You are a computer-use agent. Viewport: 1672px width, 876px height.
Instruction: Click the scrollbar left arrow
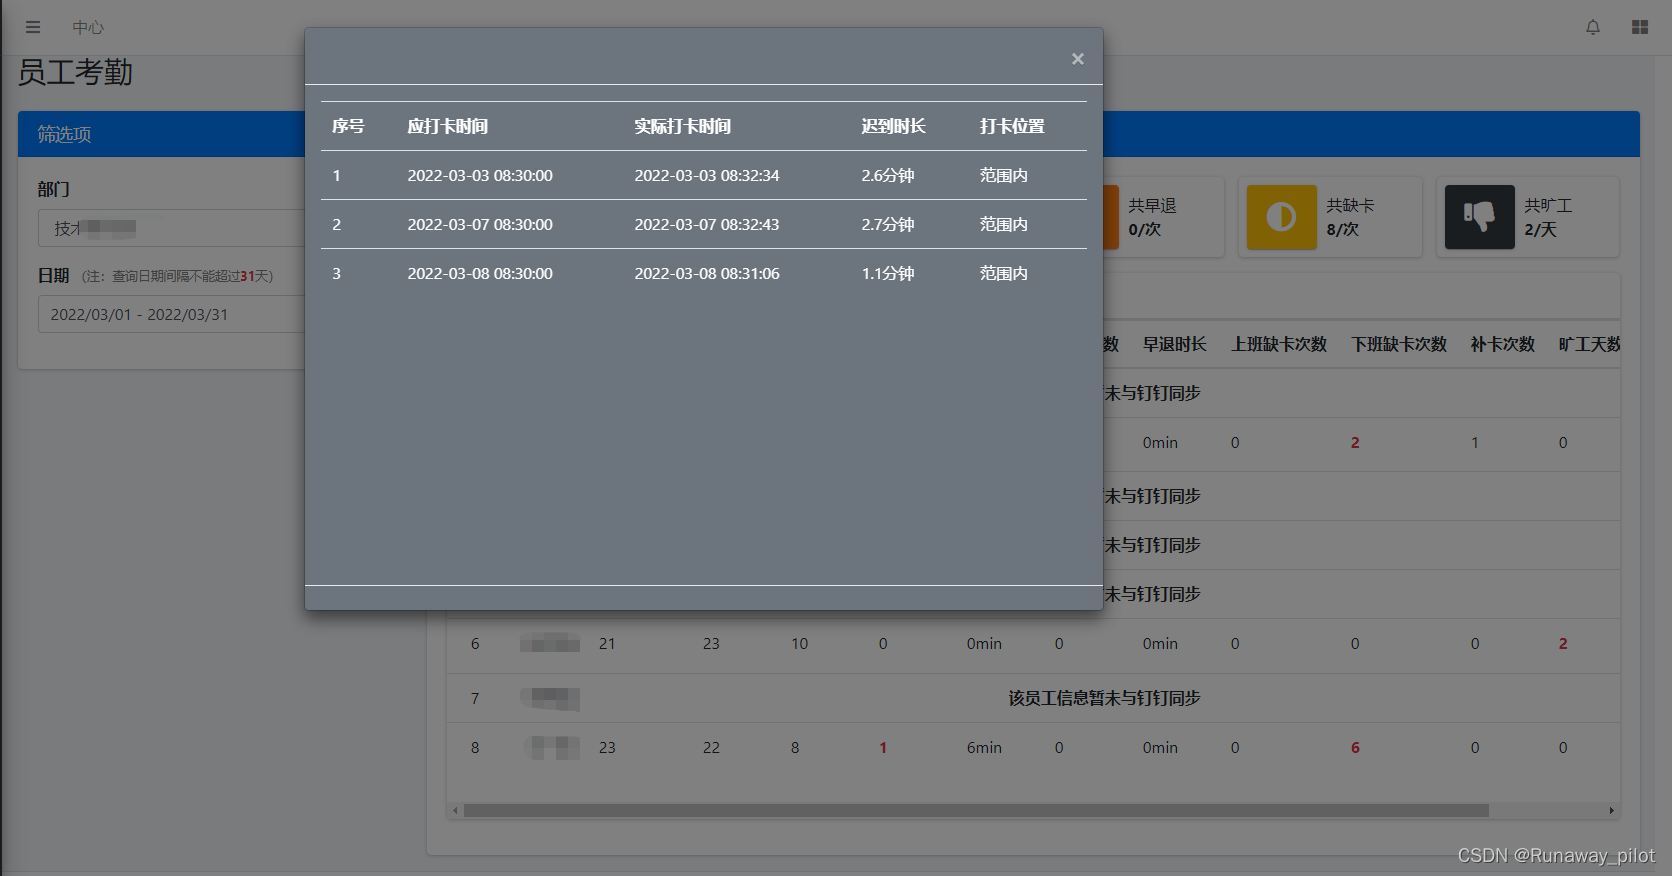click(455, 810)
